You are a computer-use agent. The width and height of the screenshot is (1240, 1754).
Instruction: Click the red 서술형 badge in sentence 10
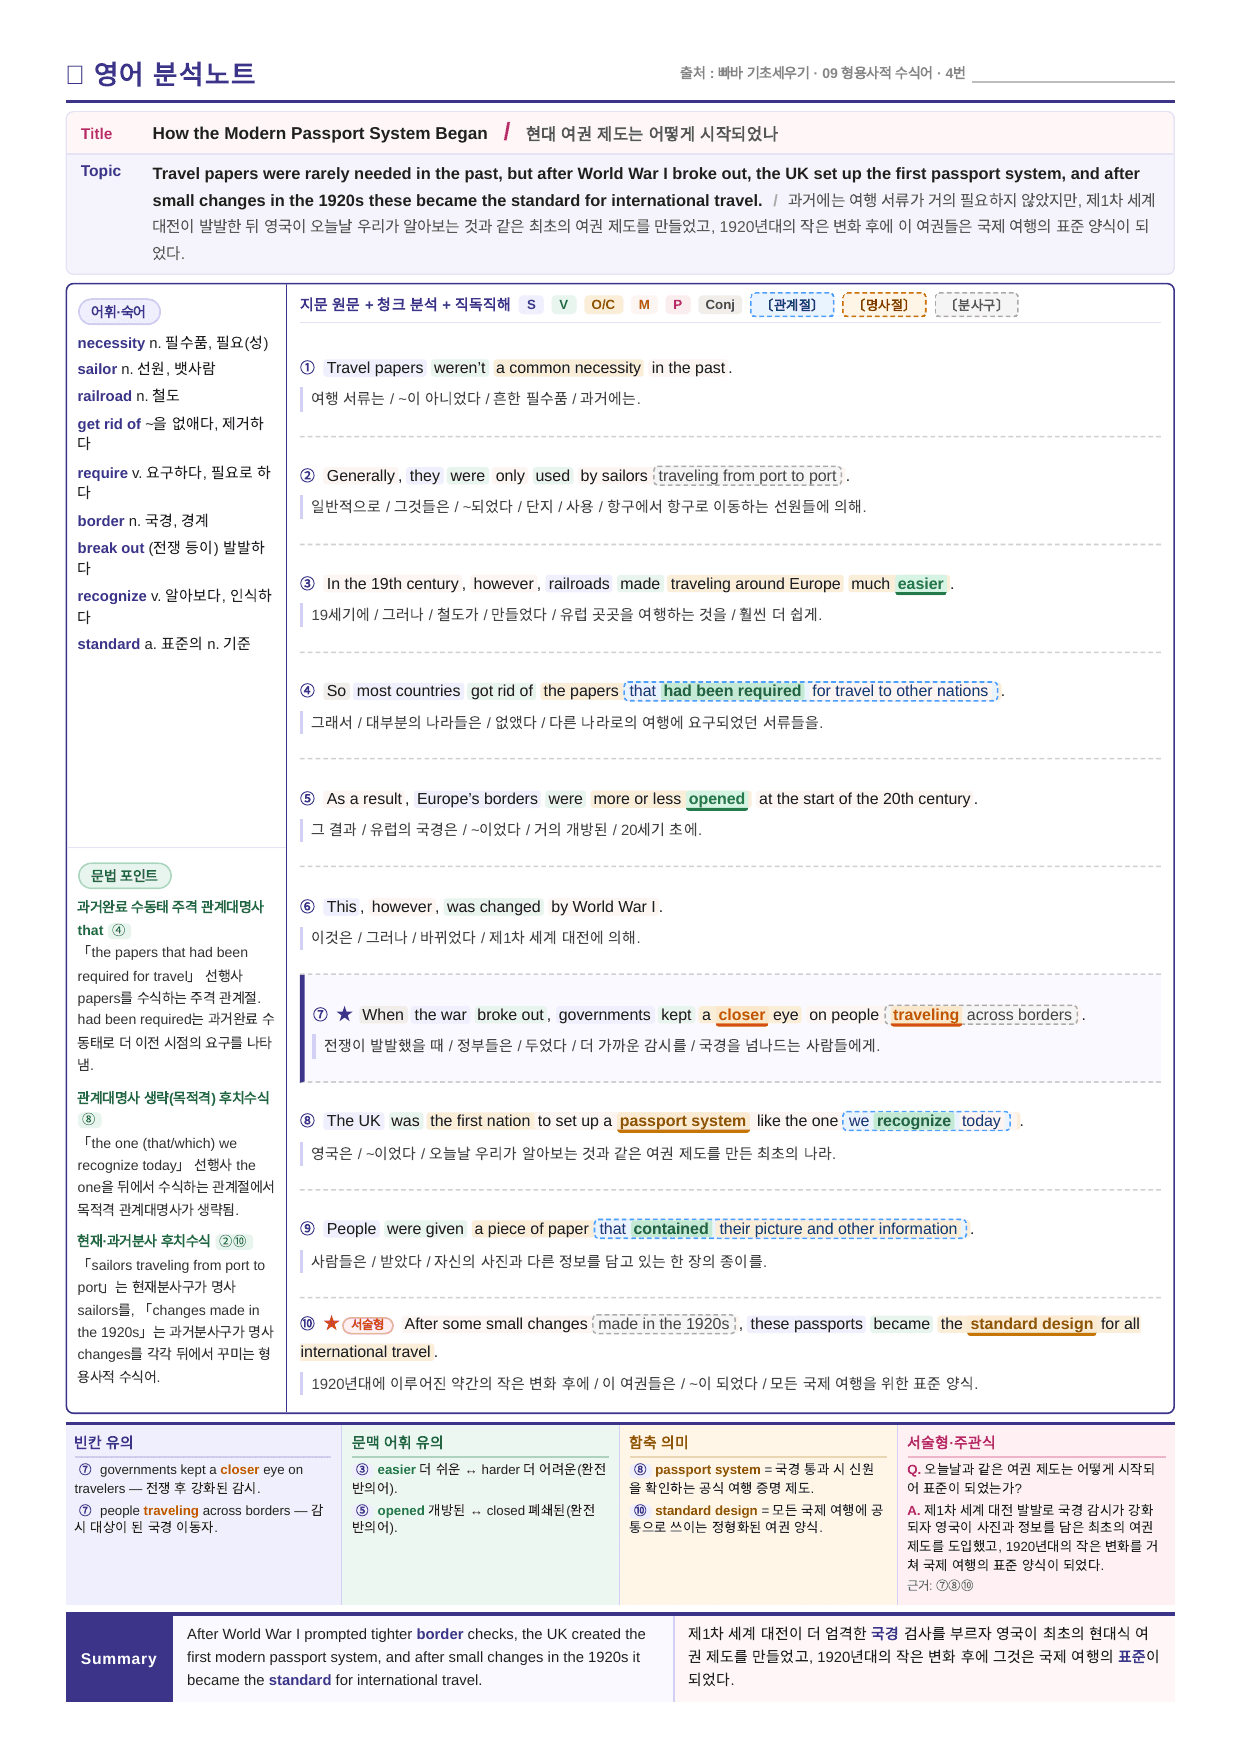coord(368,1325)
